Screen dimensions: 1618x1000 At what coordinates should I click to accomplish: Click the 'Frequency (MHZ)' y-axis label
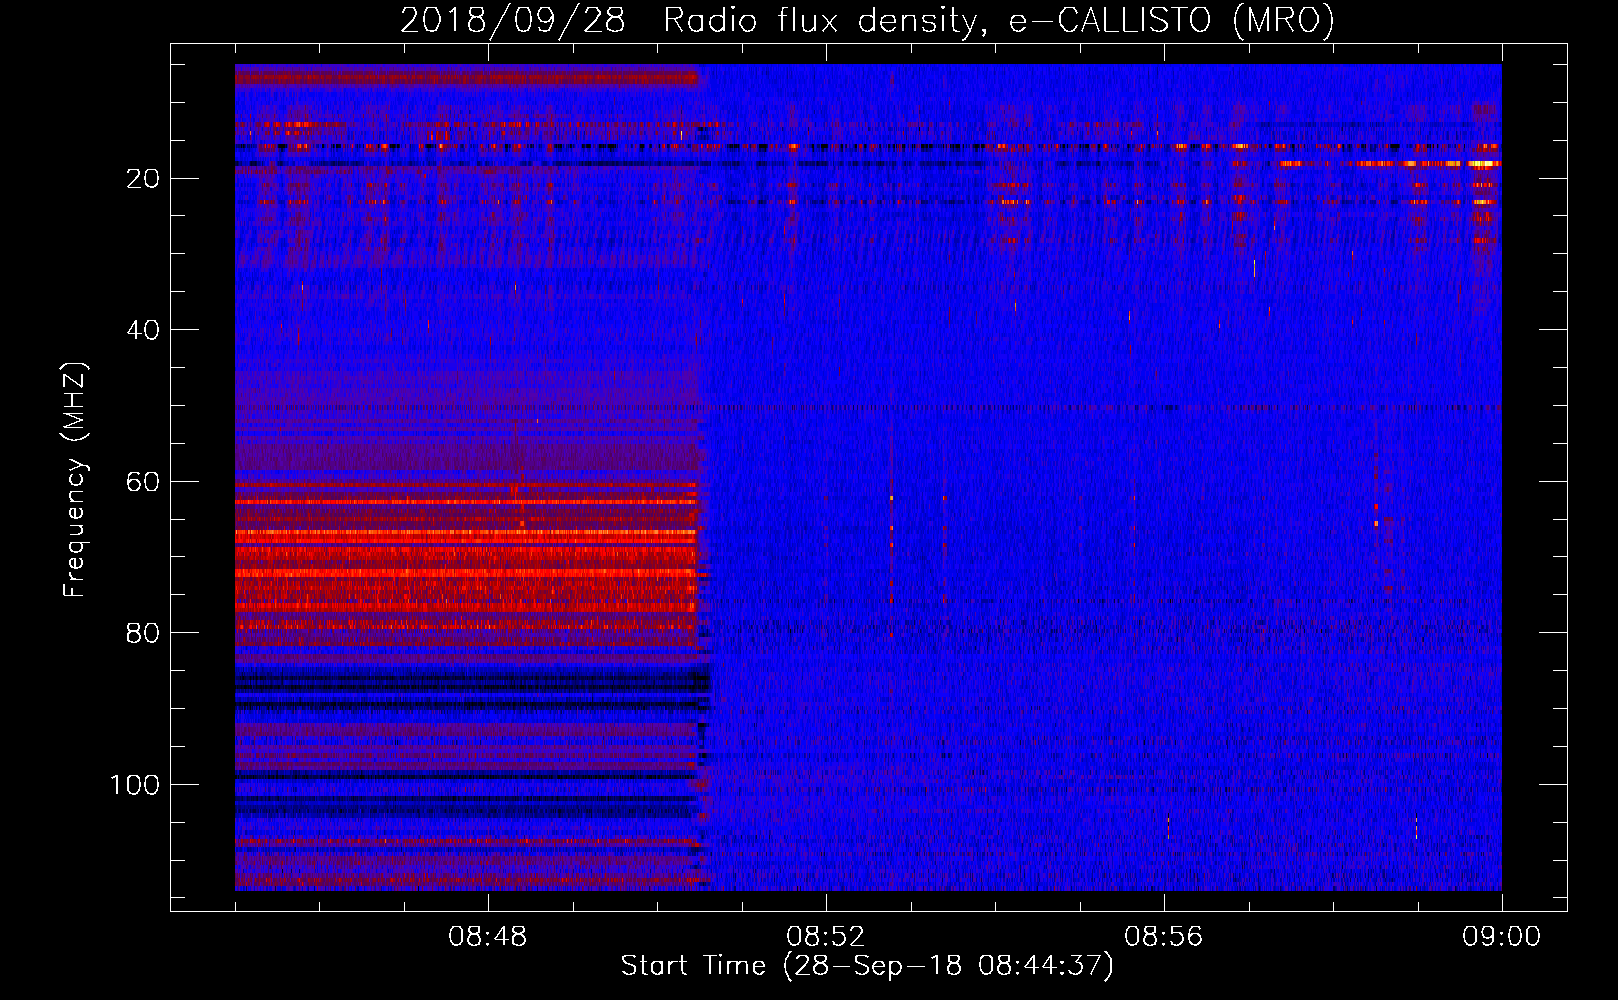[x=75, y=480]
